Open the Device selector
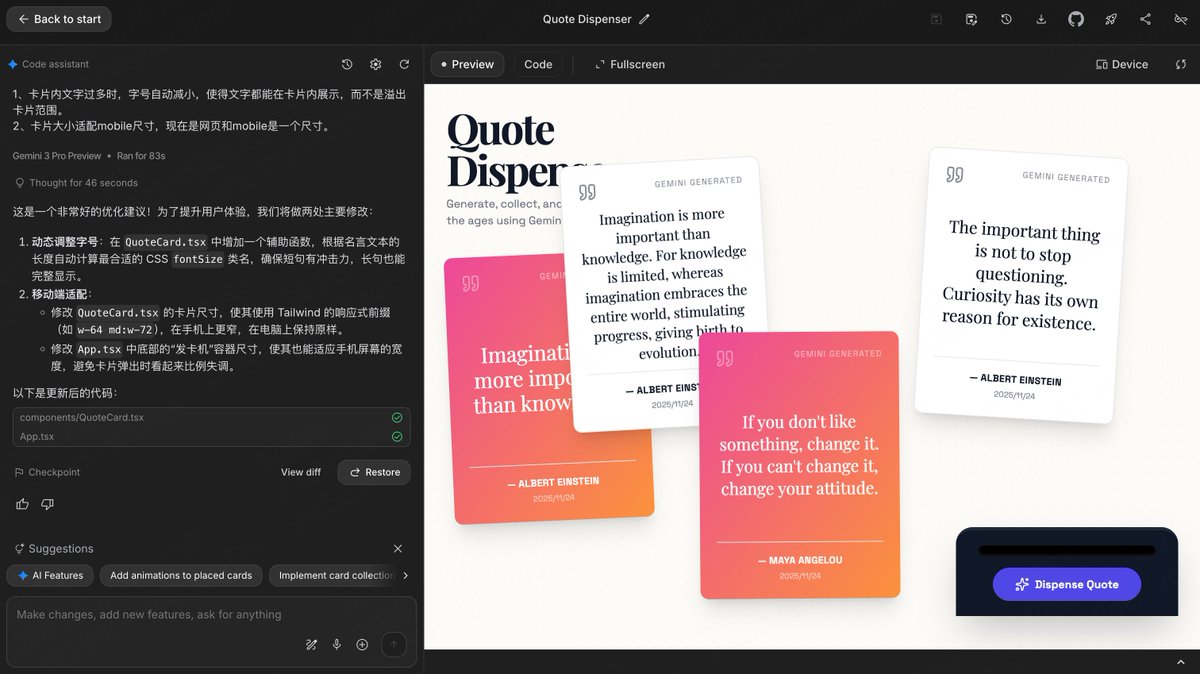1200x674 pixels. click(x=1122, y=64)
